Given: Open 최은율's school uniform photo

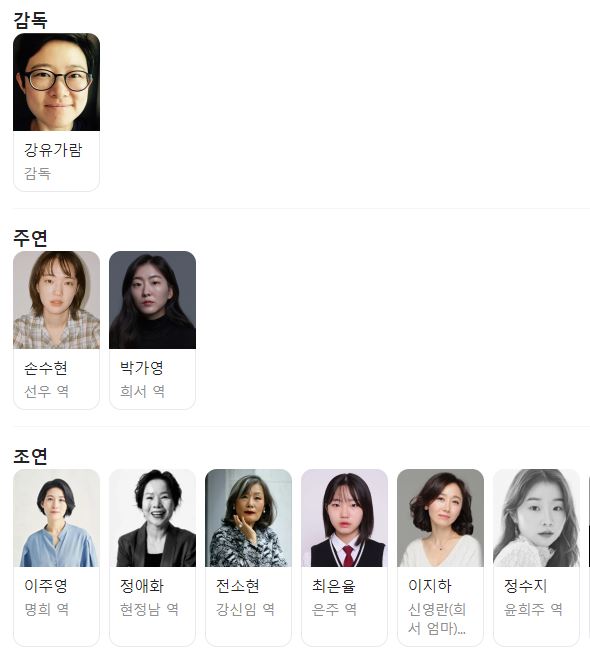Looking at the screenshot, I should coord(344,518).
